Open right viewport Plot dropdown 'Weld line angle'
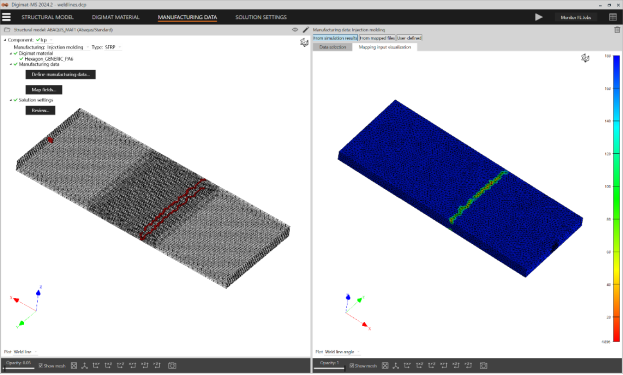 342,352
